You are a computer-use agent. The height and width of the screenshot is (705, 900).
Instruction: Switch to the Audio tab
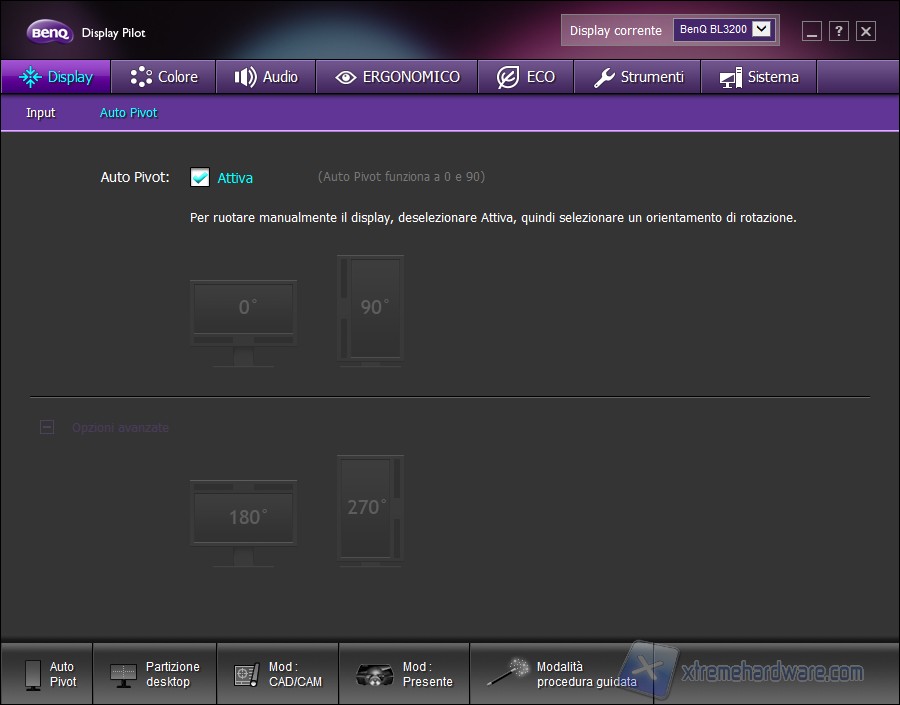pos(266,77)
